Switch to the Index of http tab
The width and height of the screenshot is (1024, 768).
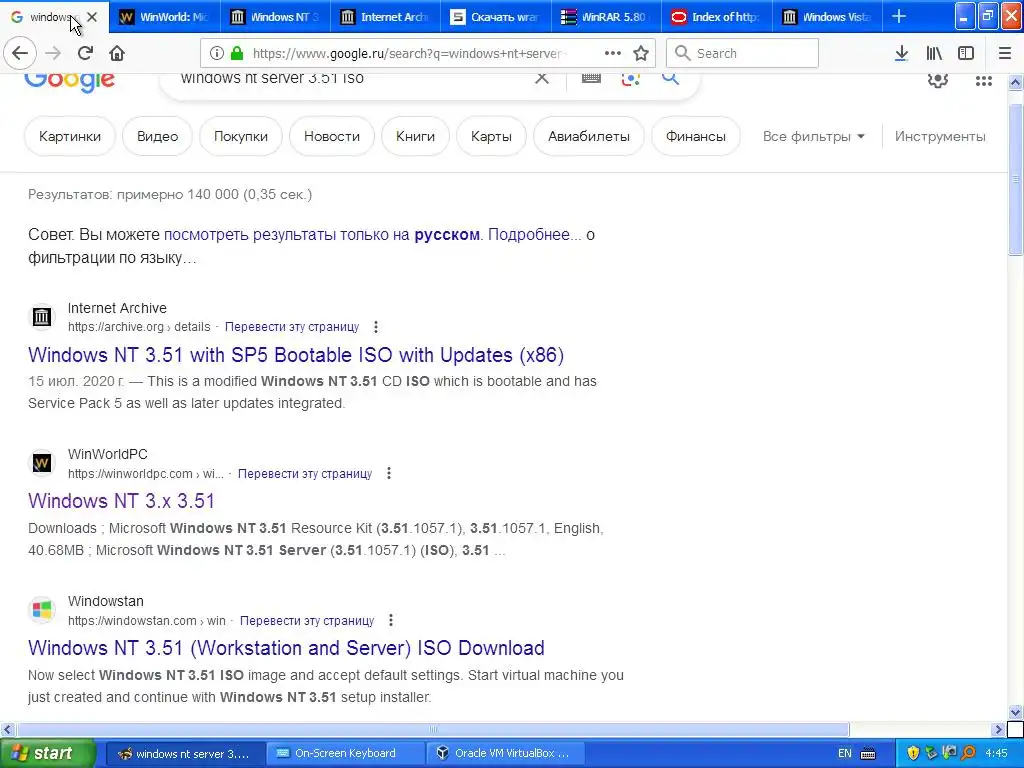[716, 17]
